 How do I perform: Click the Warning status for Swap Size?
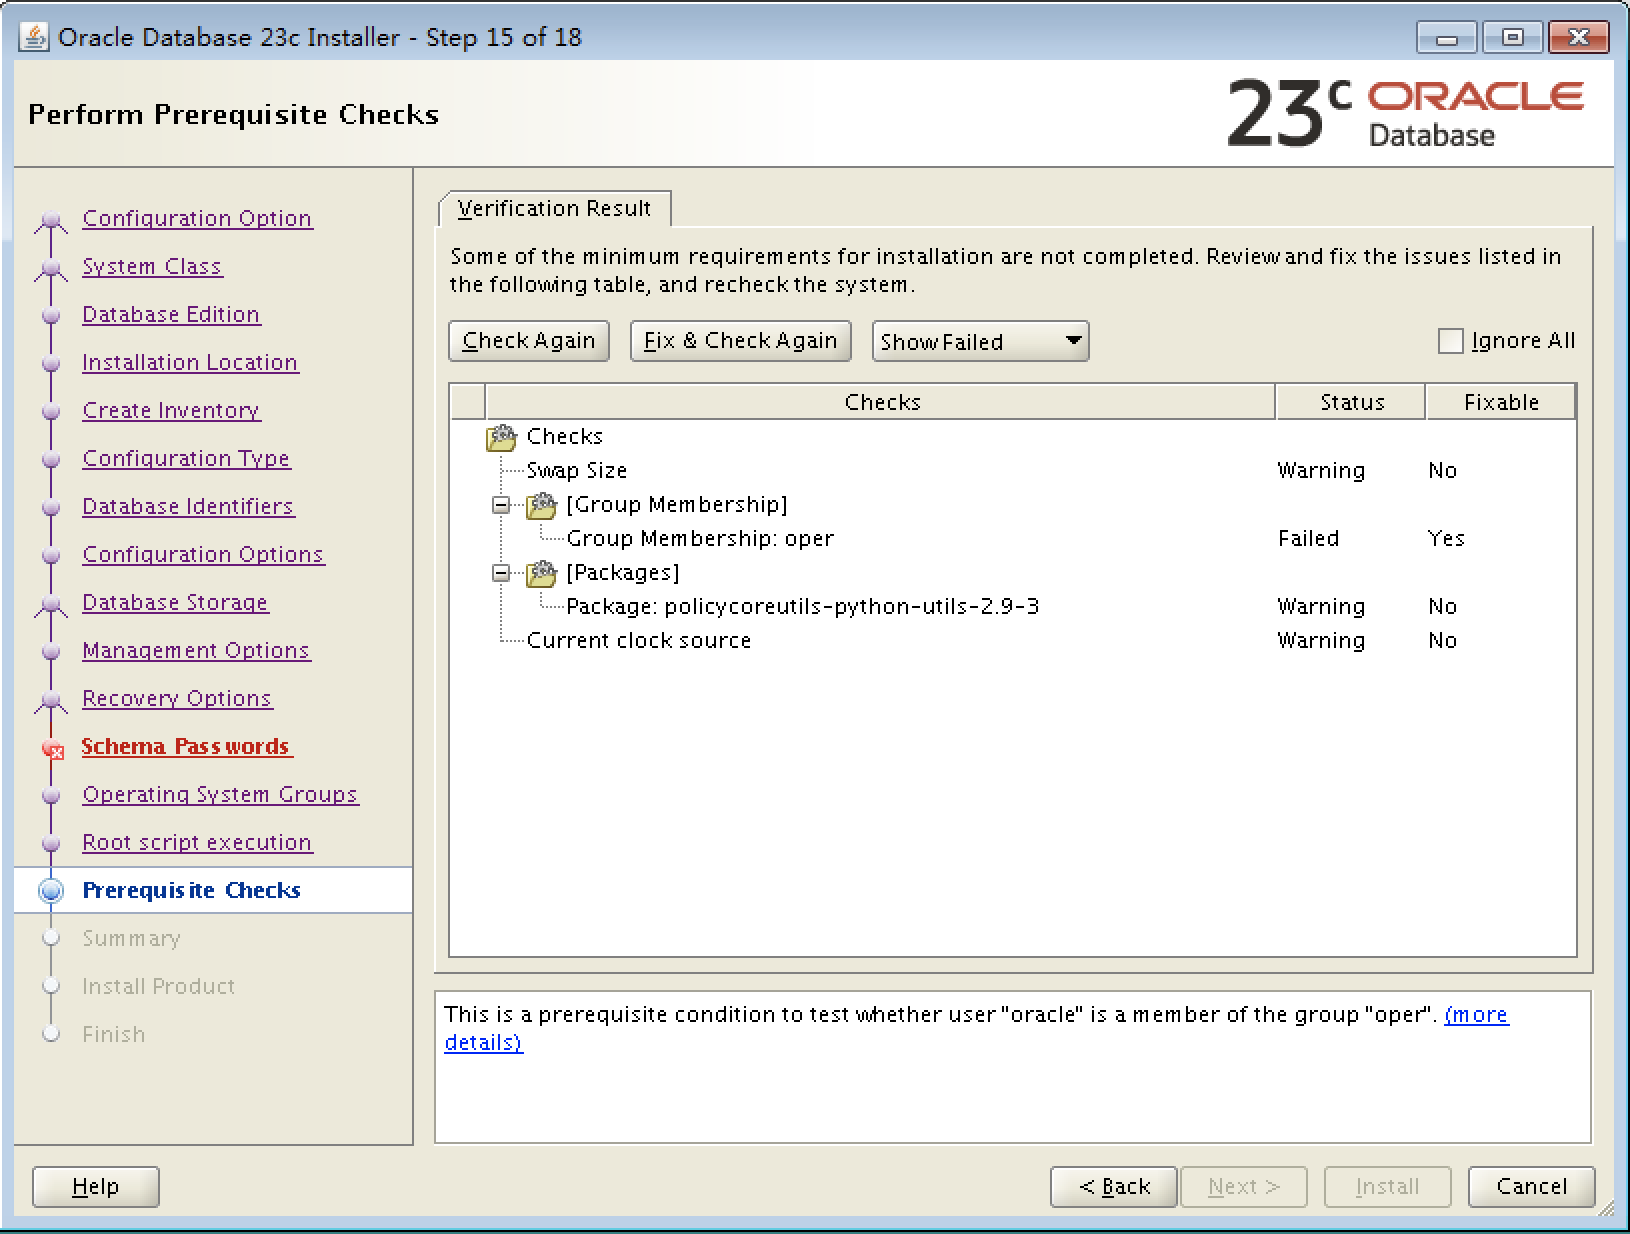point(1321,470)
